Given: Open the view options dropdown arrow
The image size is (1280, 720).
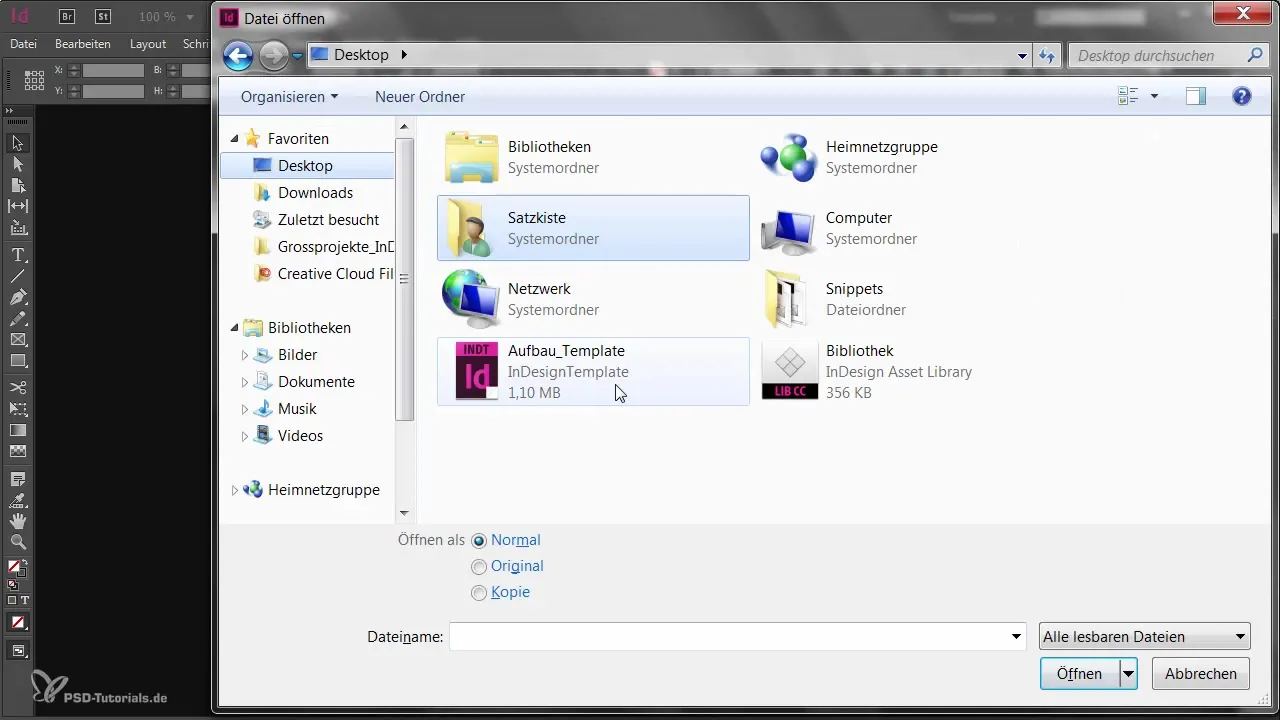Looking at the screenshot, I should point(1154,96).
